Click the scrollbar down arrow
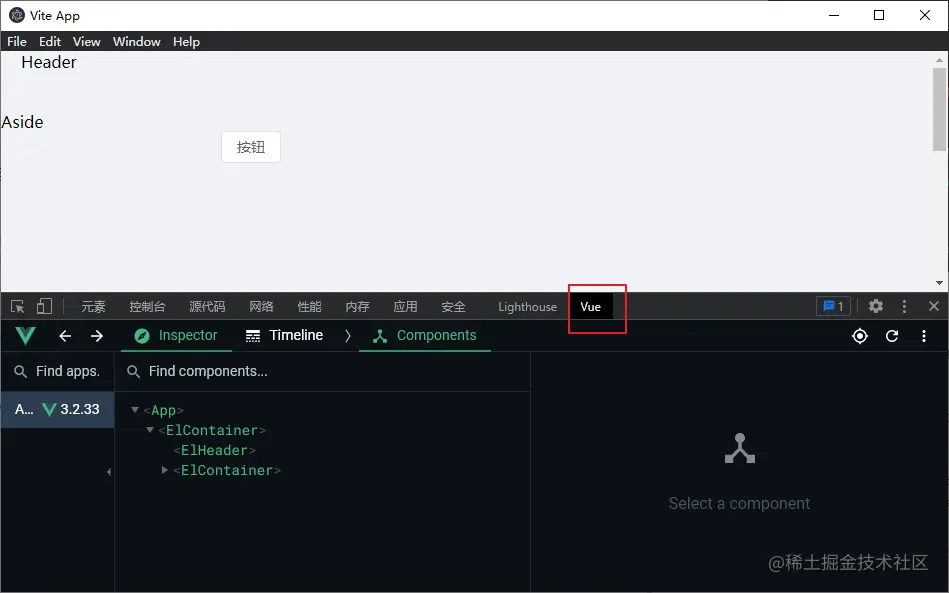Viewport: 949px width, 593px height. tap(939, 283)
